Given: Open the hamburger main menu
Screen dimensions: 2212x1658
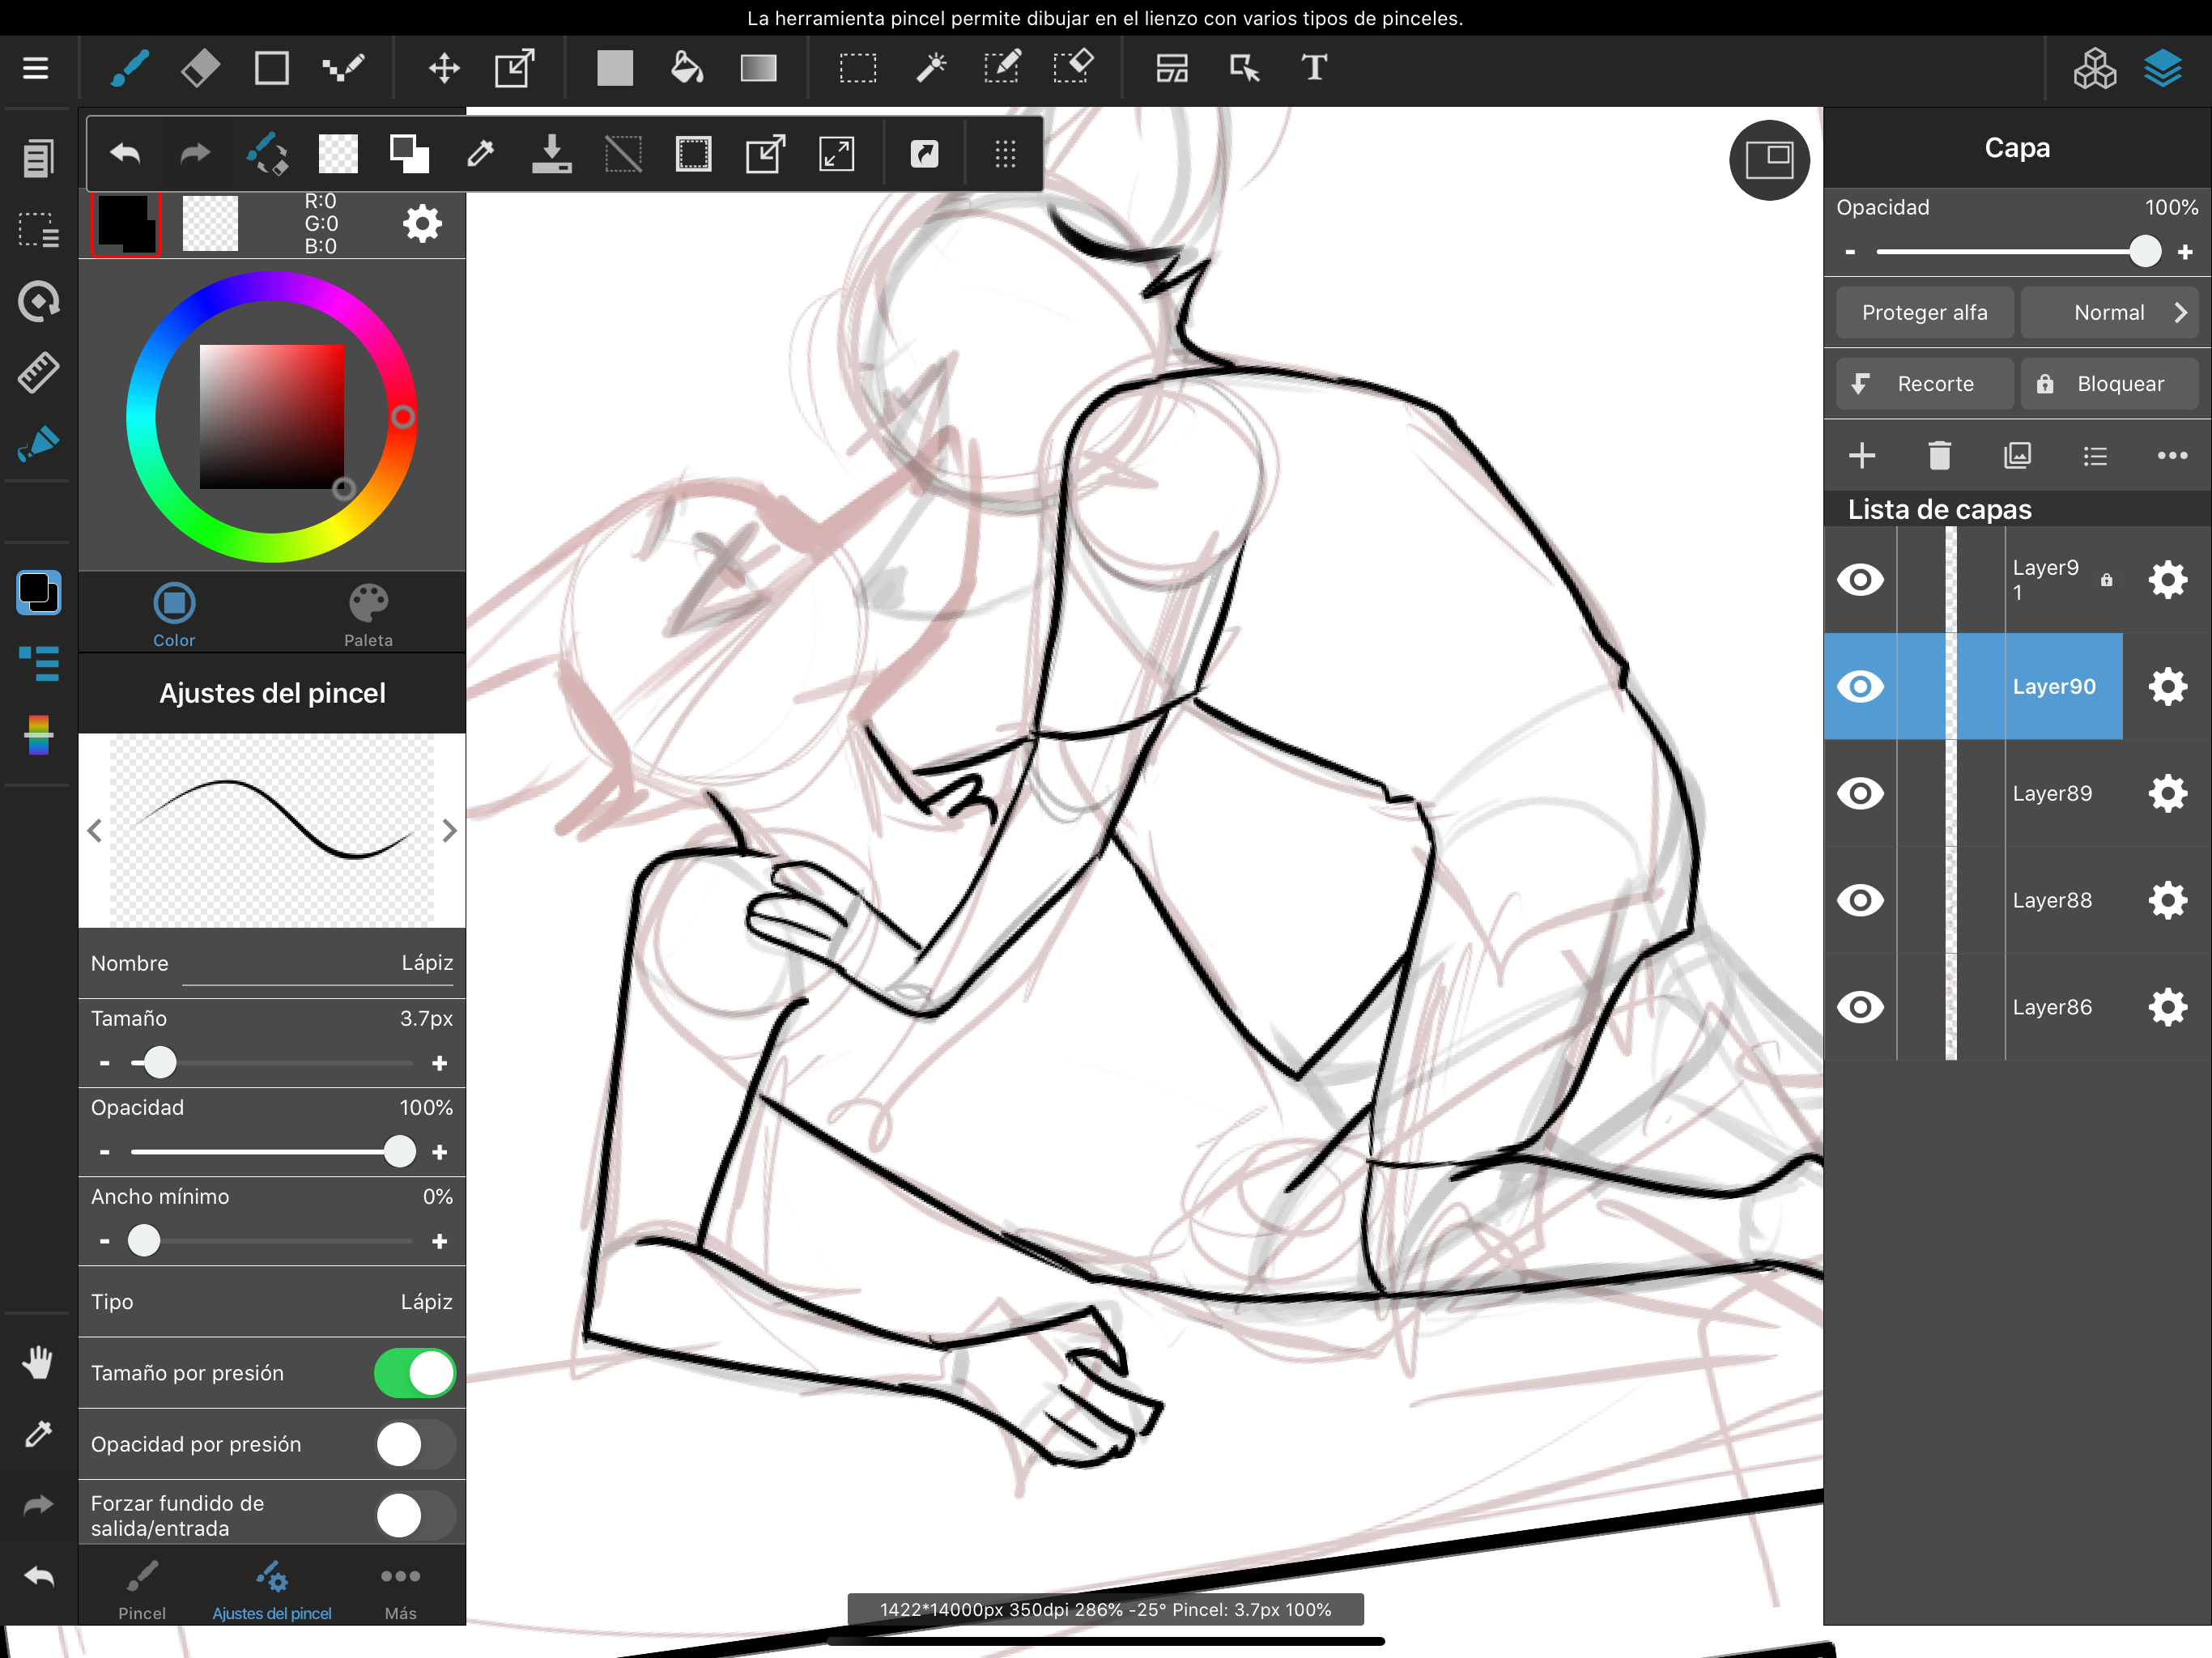Looking at the screenshot, I should pos(36,68).
